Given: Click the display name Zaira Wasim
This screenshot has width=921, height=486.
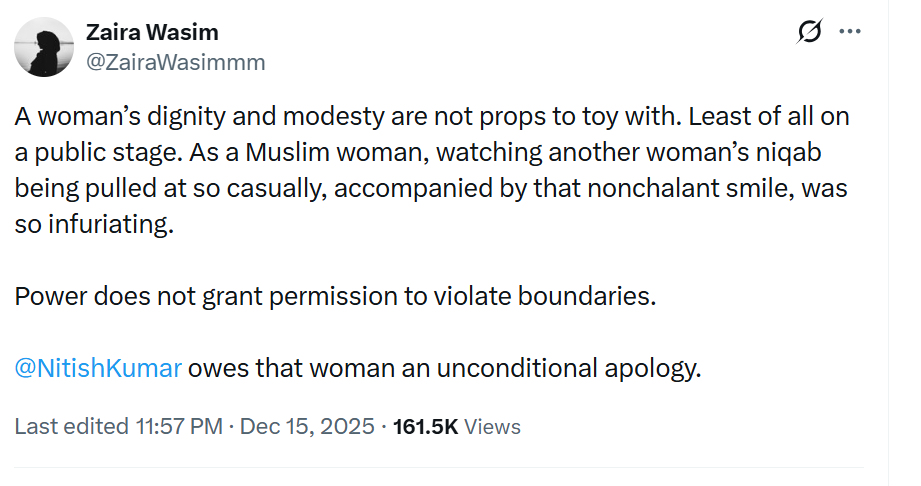Looking at the screenshot, I should [x=152, y=33].
